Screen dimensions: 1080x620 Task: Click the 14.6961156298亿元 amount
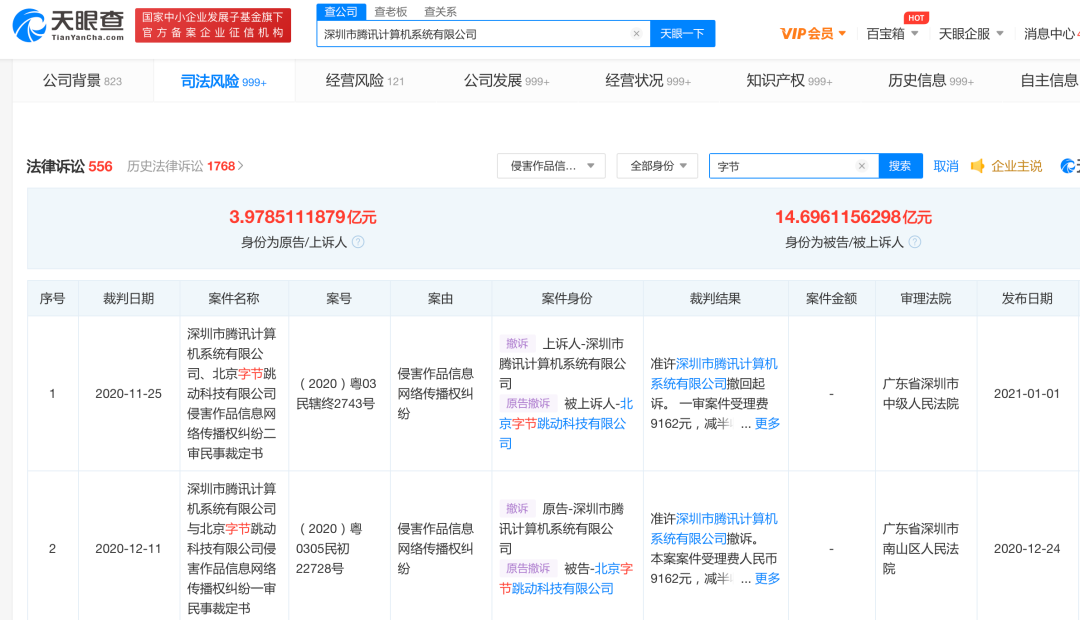(853, 217)
